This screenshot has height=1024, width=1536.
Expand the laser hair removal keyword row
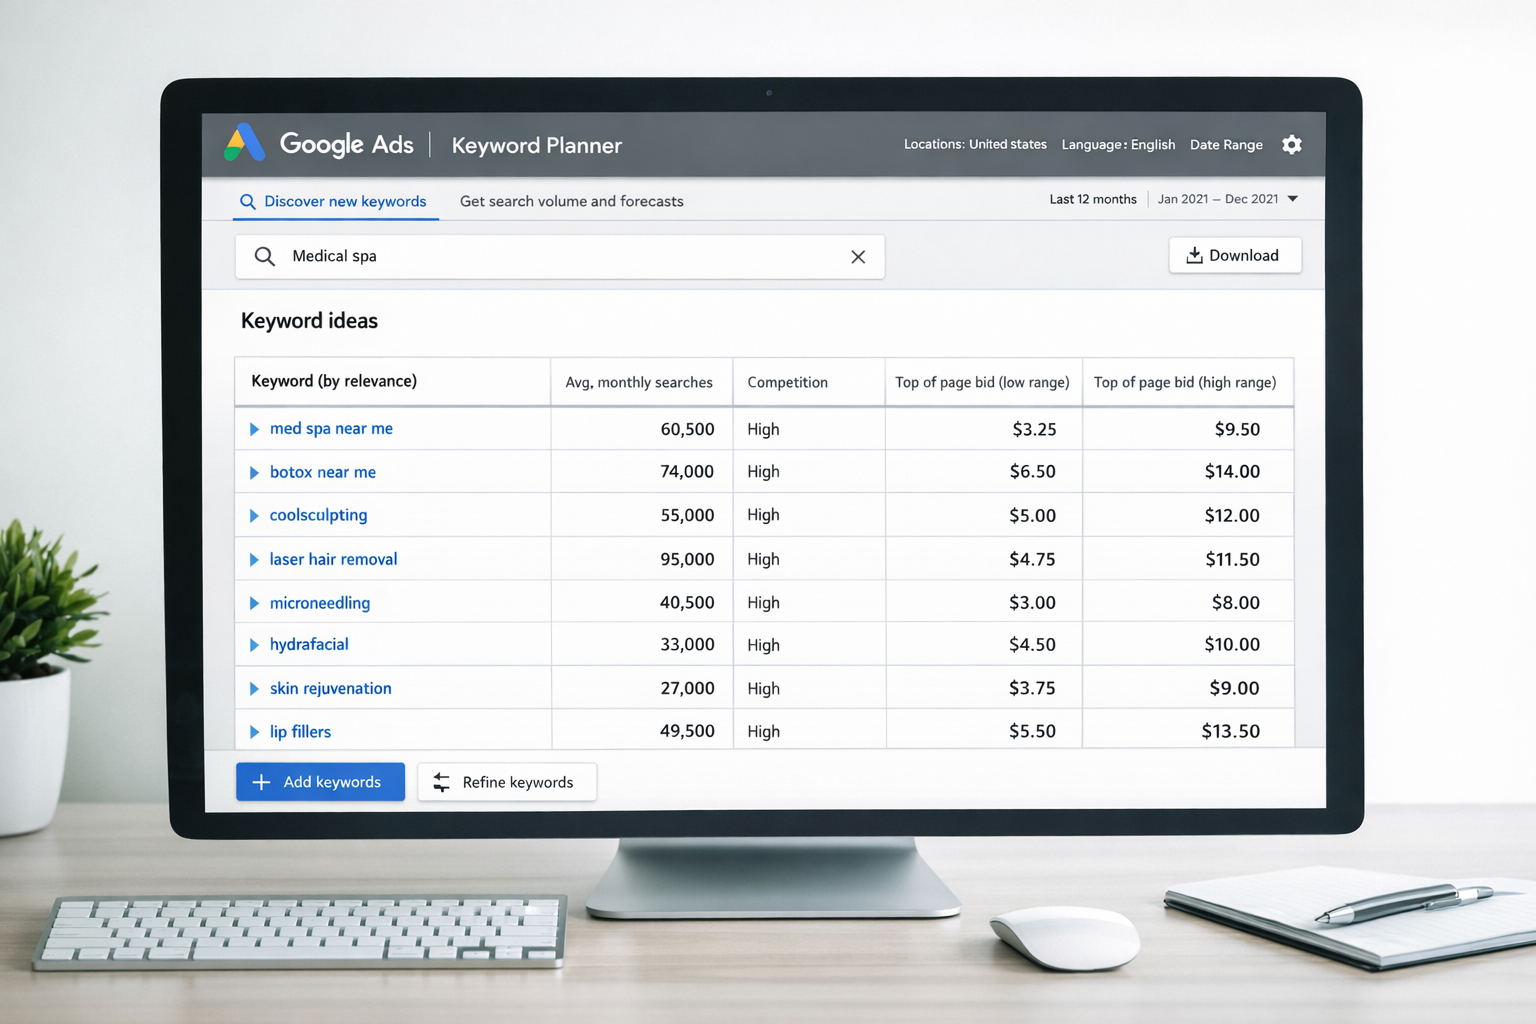click(x=254, y=559)
